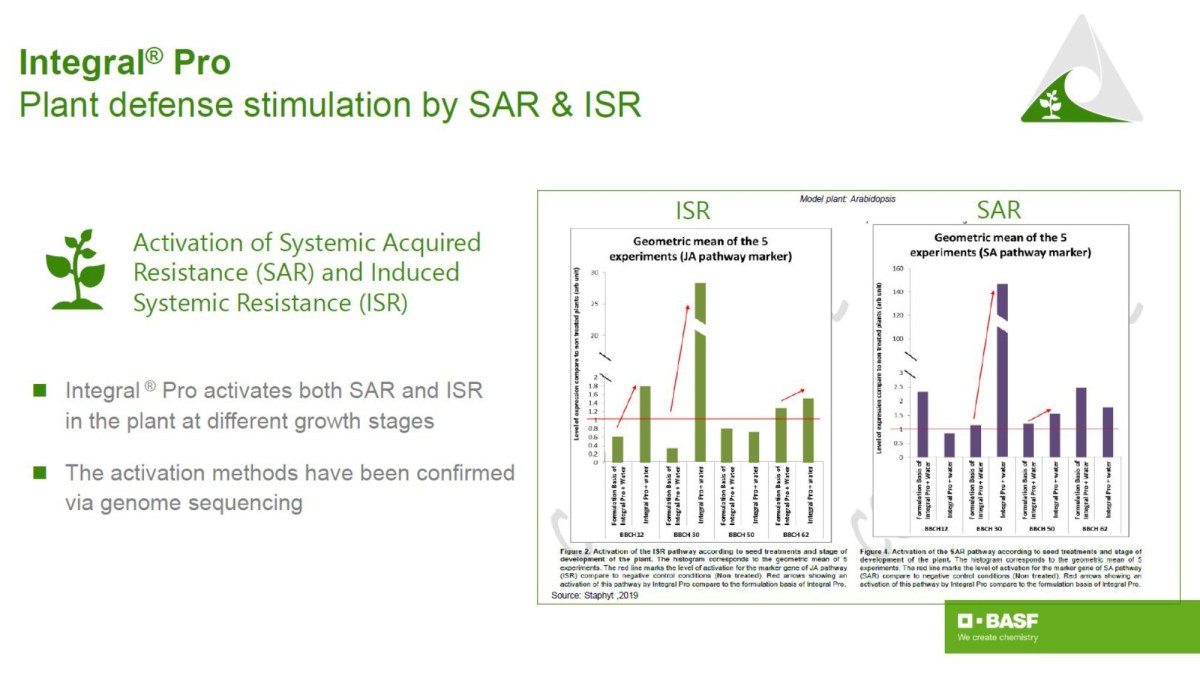Click the green sprout icon beside Activation heading
The width and height of the screenshot is (1200, 675).
75,269
